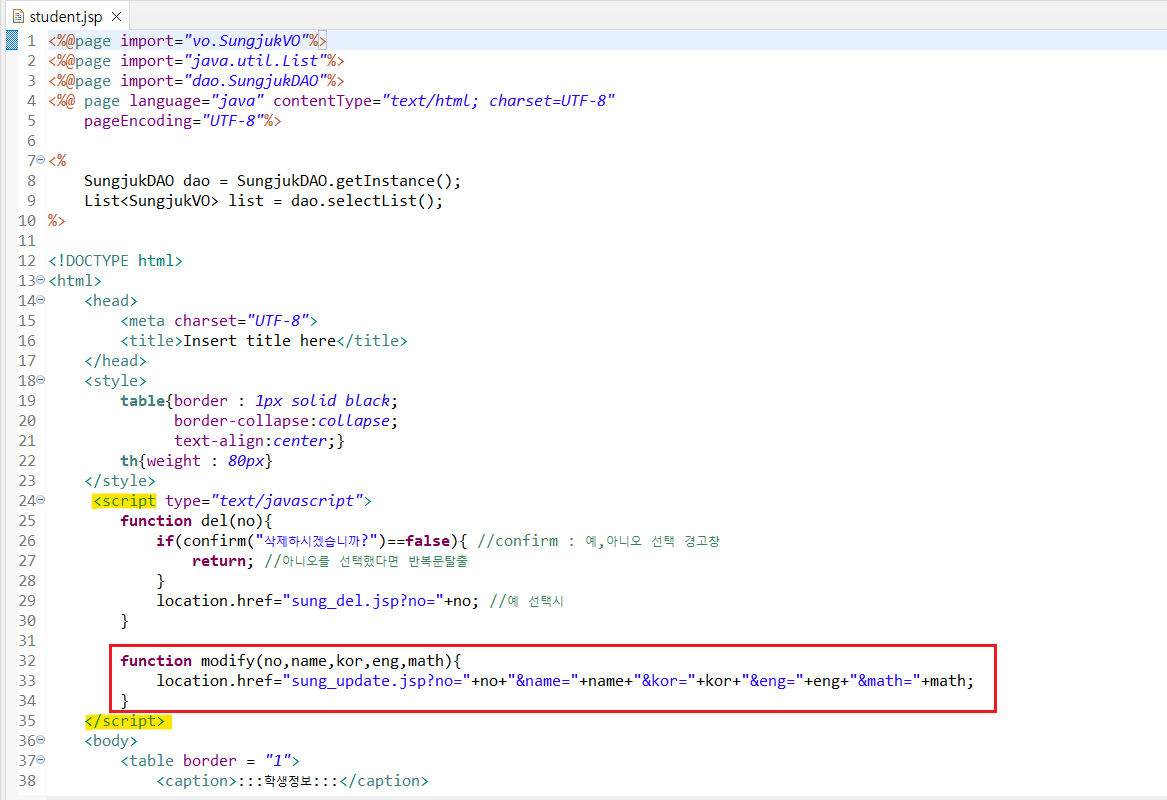
Task: Click 'border-collapse' CSS property
Action: point(240,421)
